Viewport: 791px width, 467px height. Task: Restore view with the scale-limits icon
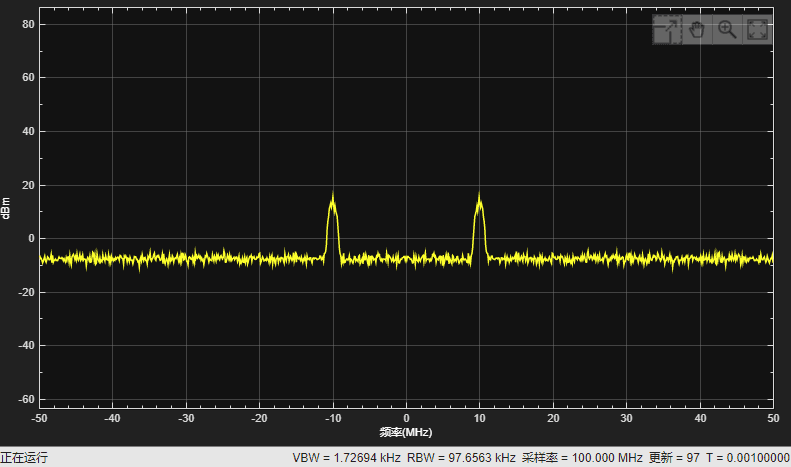click(757, 30)
